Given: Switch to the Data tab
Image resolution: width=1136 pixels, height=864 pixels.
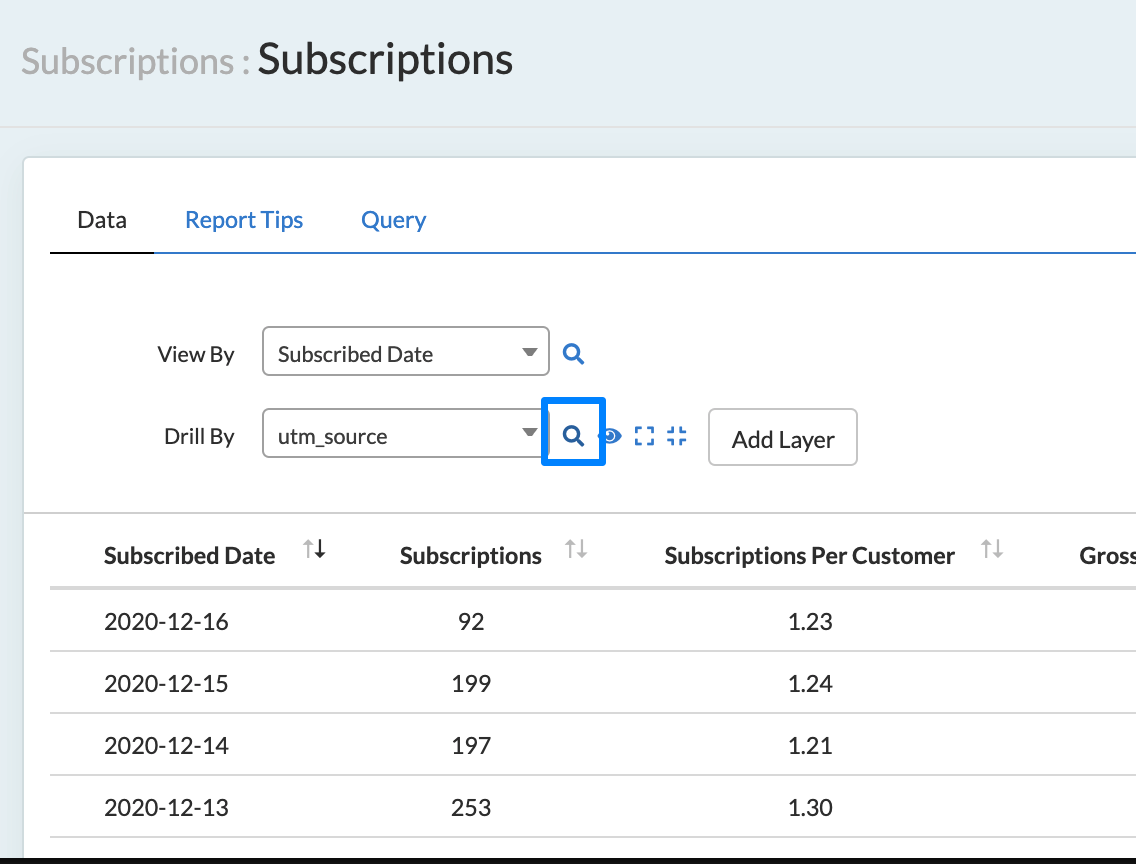Looking at the screenshot, I should point(102,220).
